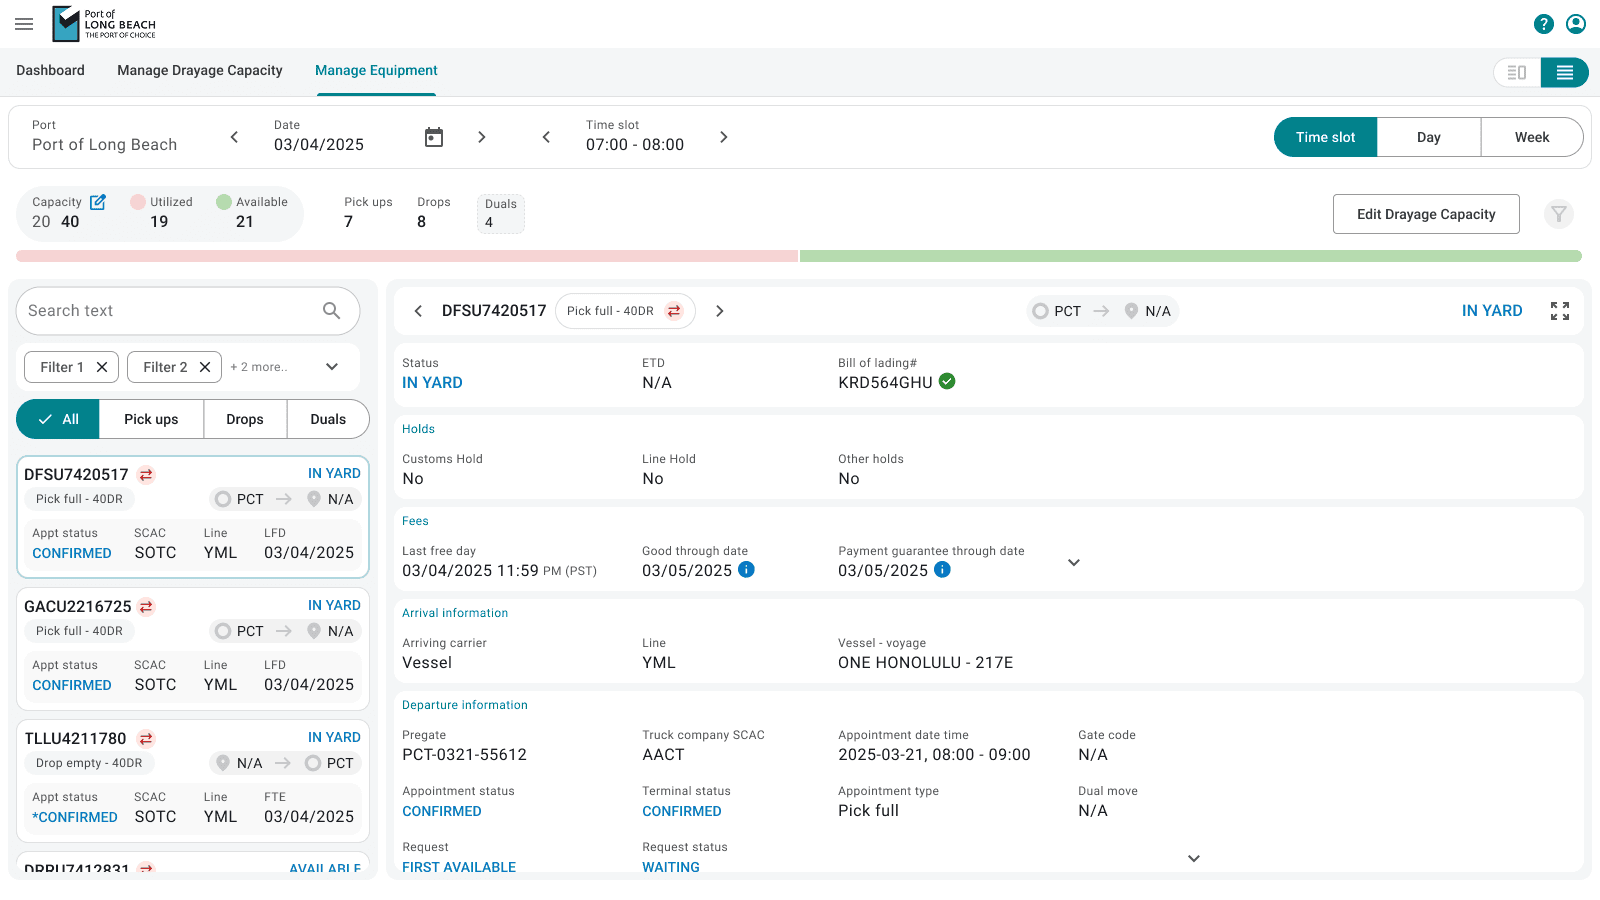Open the date picker calendar icon

click(434, 137)
